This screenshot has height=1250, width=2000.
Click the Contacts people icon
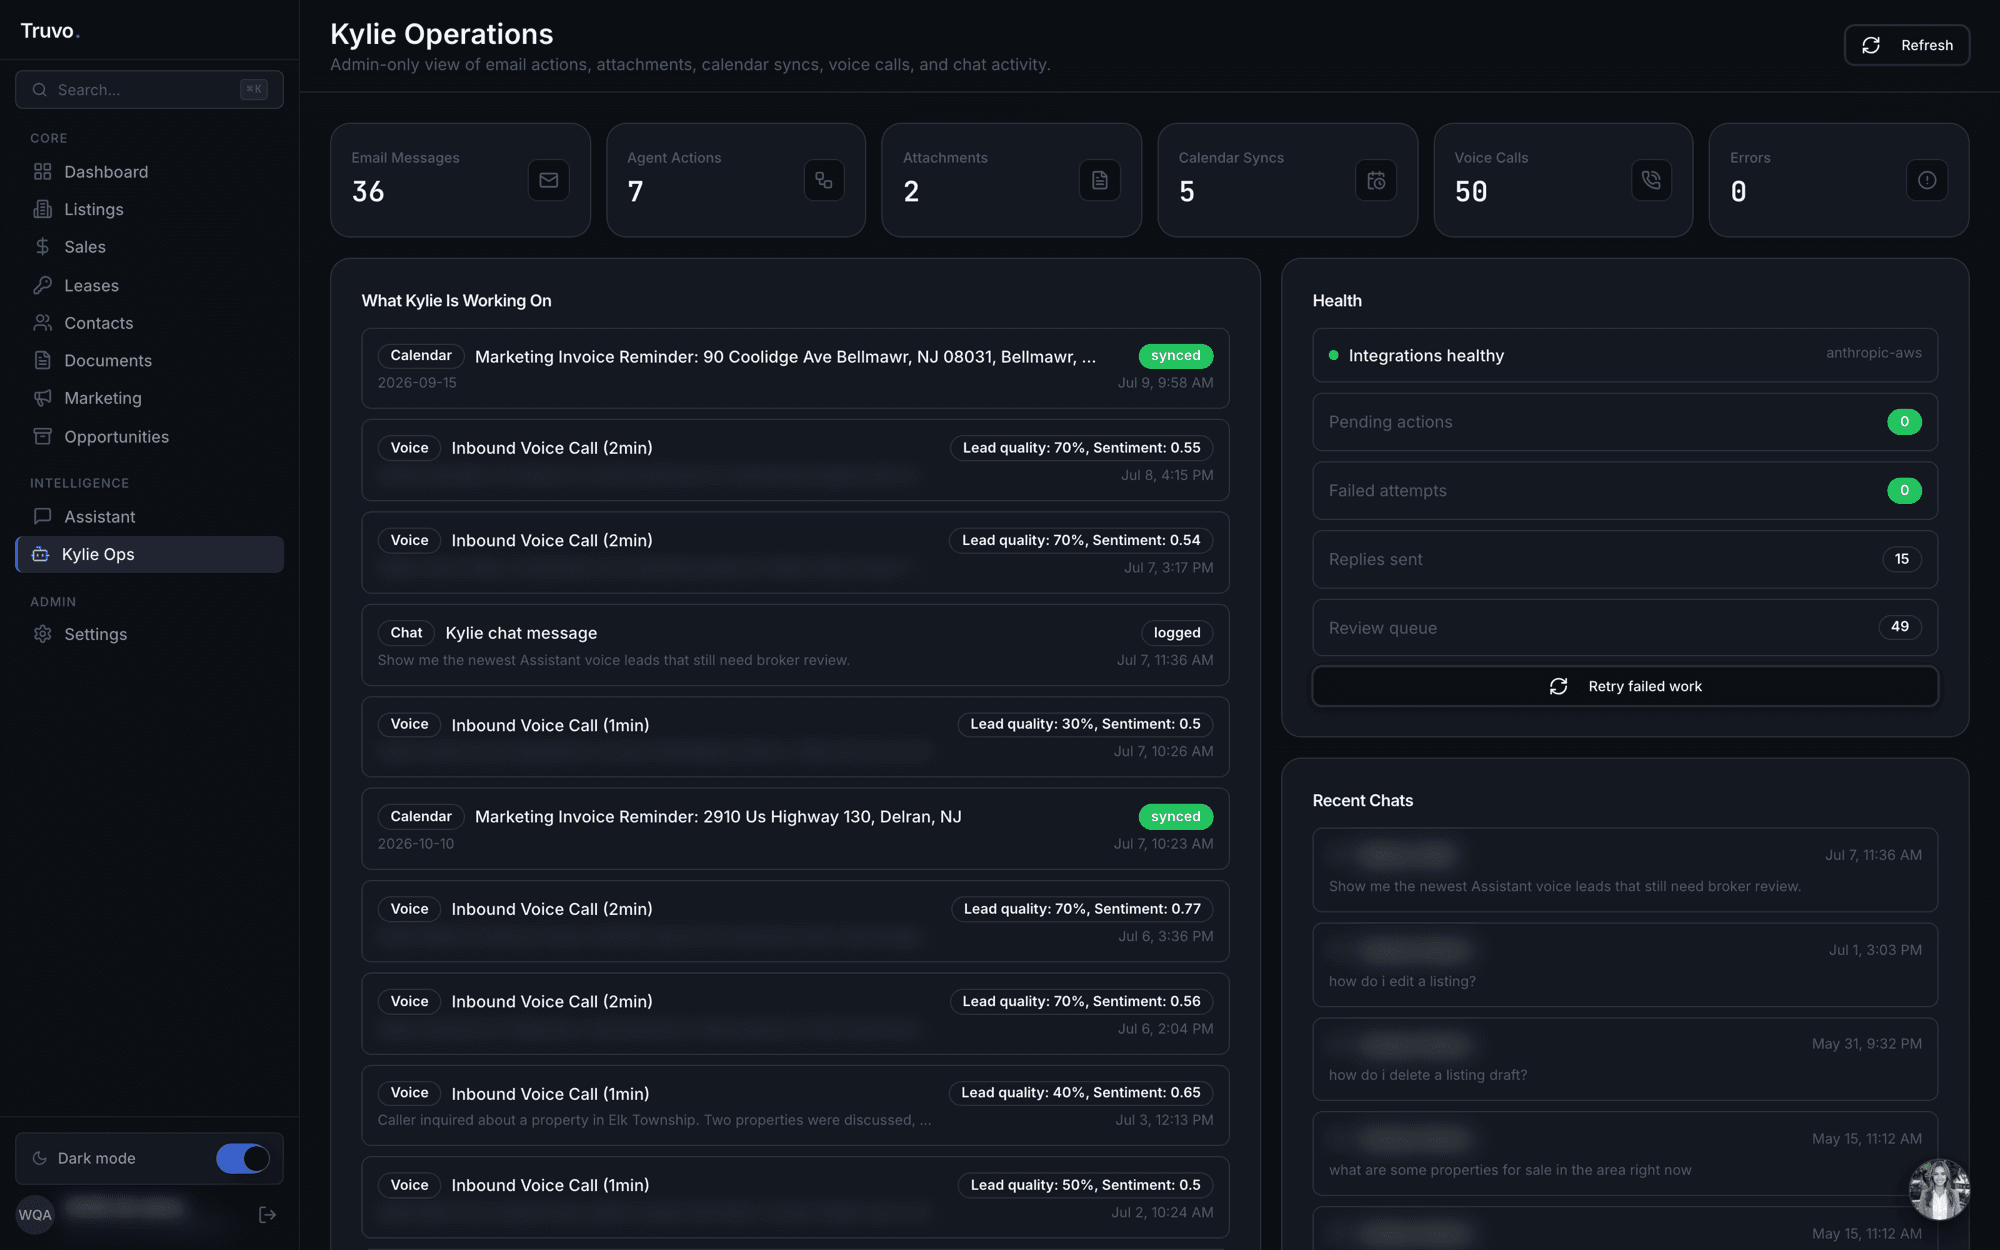[42, 323]
